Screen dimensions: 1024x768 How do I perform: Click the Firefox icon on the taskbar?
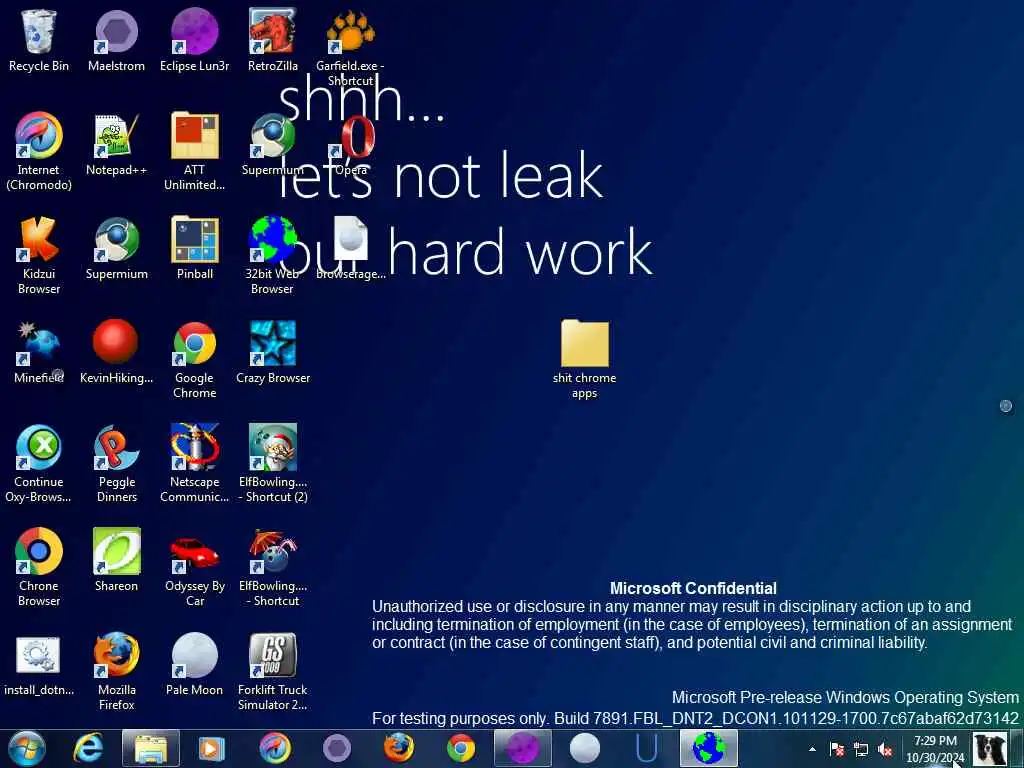tap(398, 748)
